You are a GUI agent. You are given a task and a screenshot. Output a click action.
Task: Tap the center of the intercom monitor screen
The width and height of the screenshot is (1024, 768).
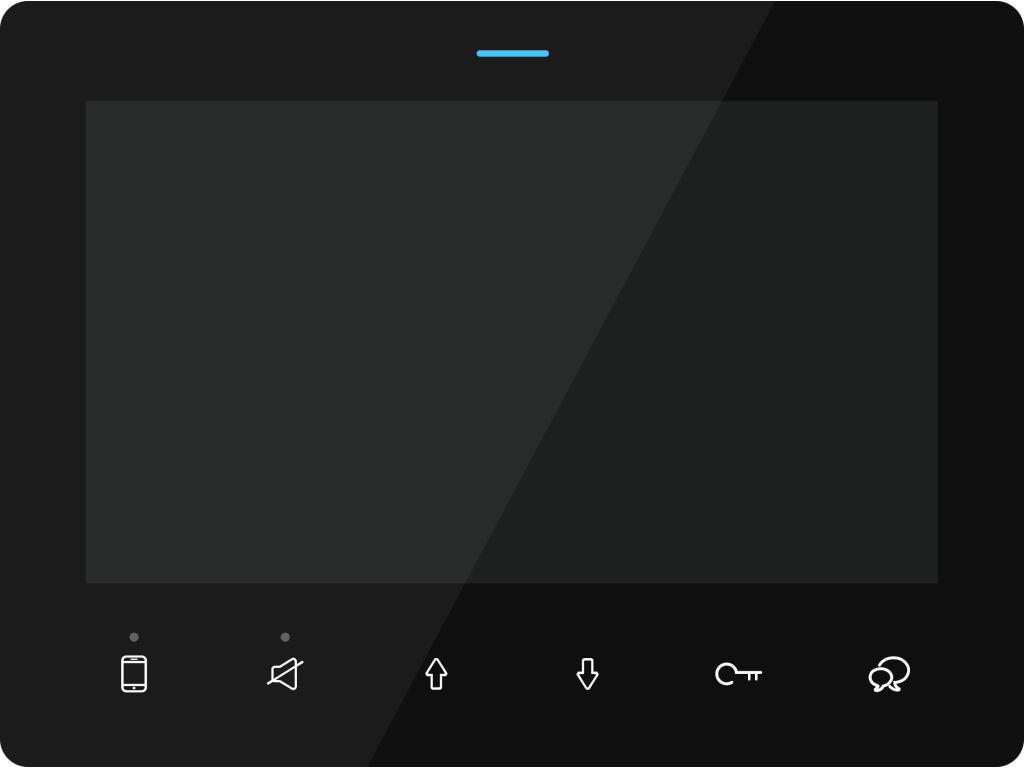[x=511, y=342]
